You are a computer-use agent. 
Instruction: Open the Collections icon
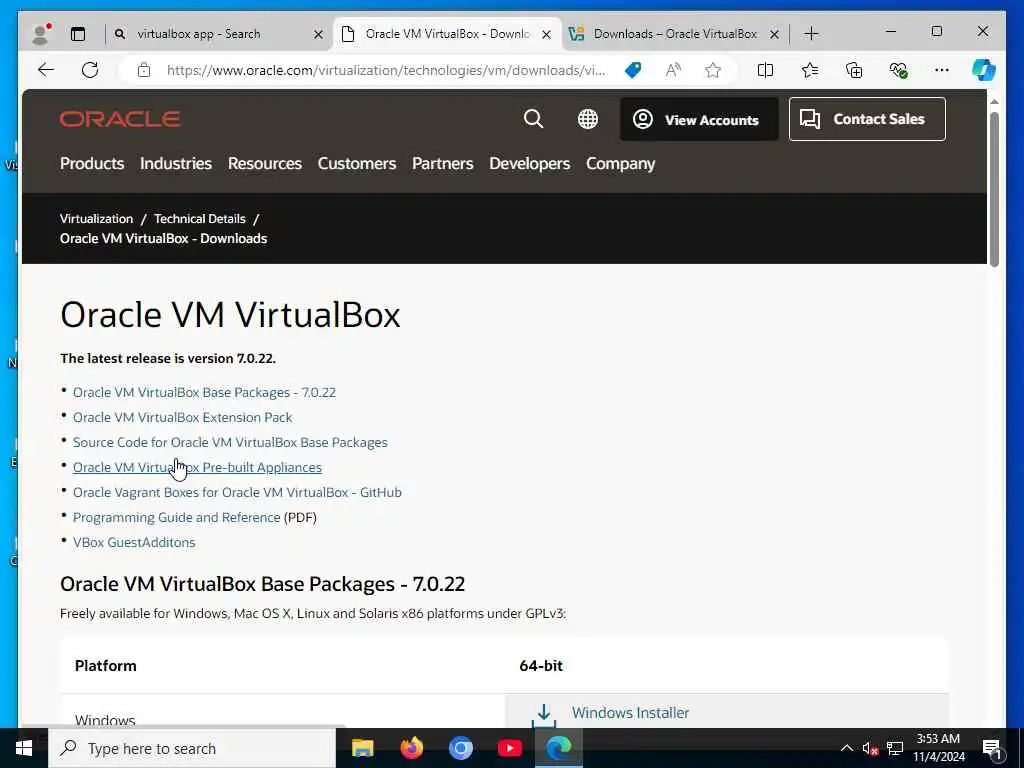pyautogui.click(x=854, y=70)
